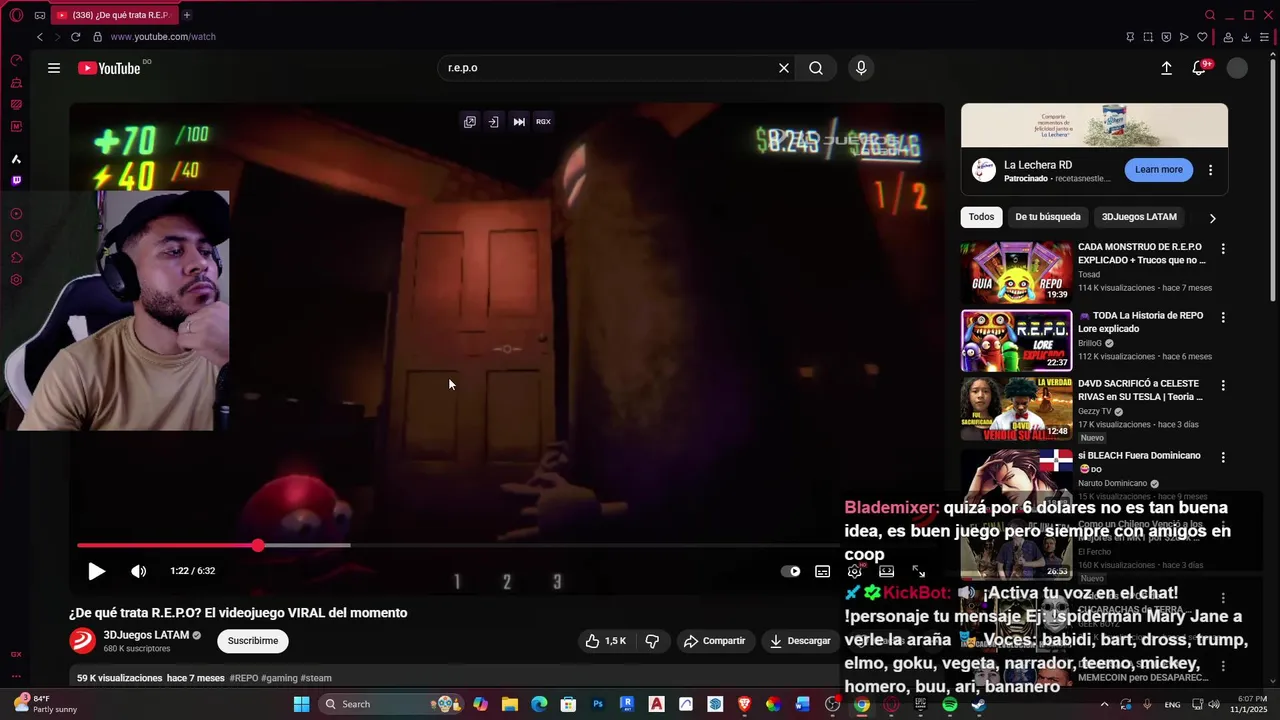Start voice search with microphone icon
Viewport: 1280px width, 720px height.
coord(861,68)
